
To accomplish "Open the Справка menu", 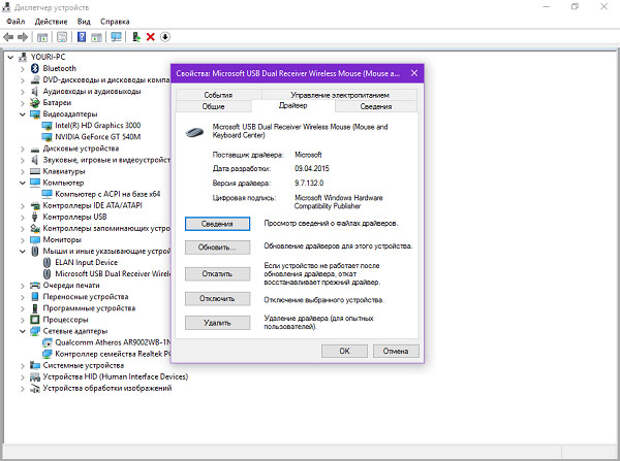I will click(x=115, y=21).
